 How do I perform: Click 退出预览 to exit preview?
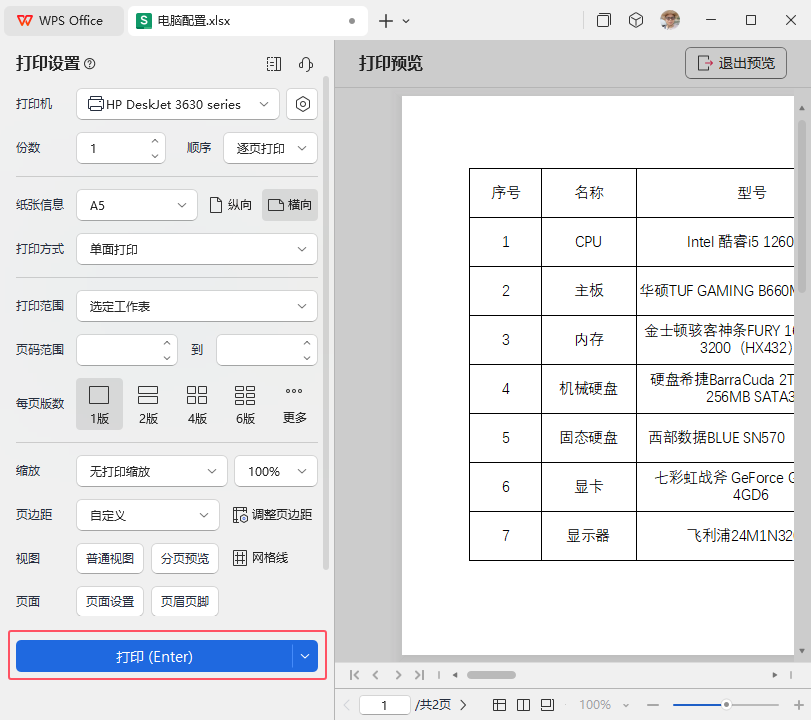pyautogui.click(x=735, y=63)
